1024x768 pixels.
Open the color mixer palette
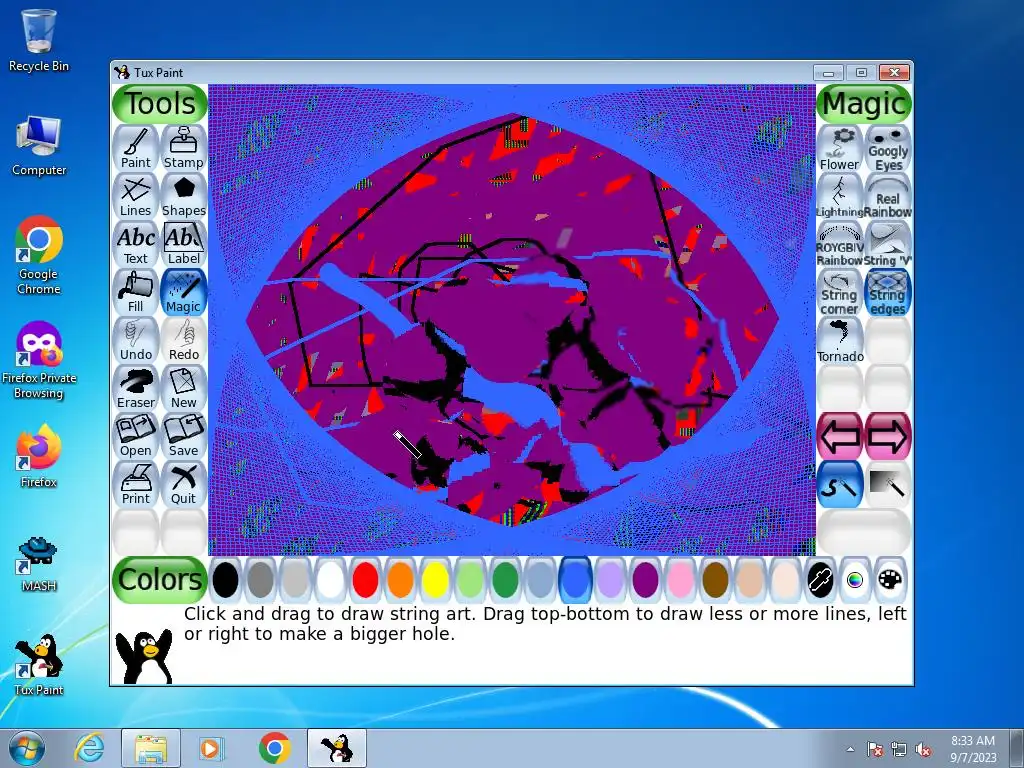(x=890, y=579)
